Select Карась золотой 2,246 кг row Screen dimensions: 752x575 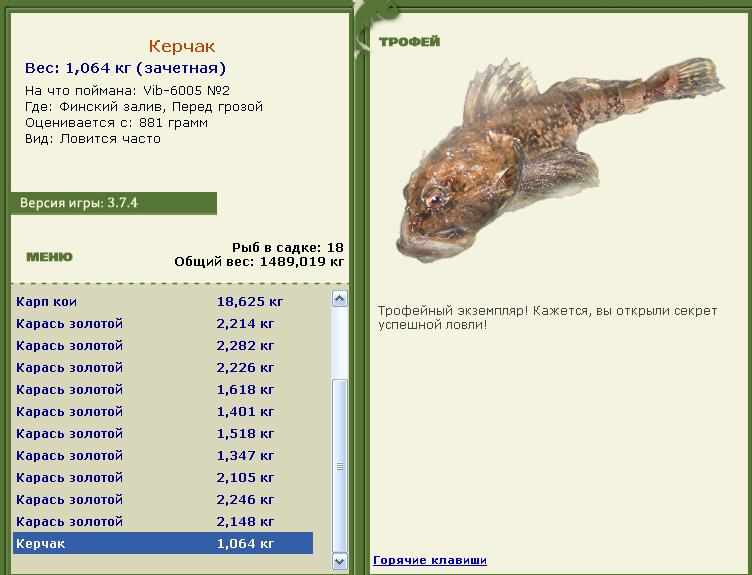(x=163, y=500)
